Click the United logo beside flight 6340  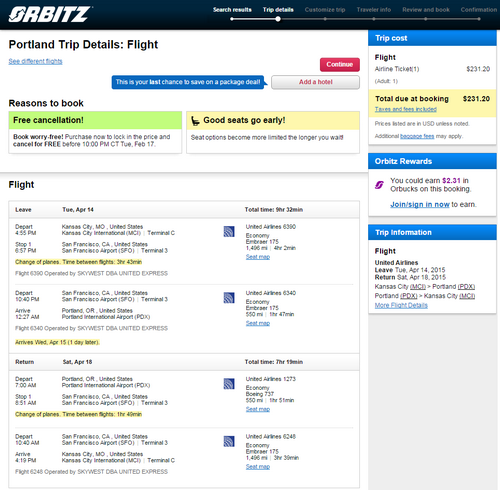click(x=229, y=298)
